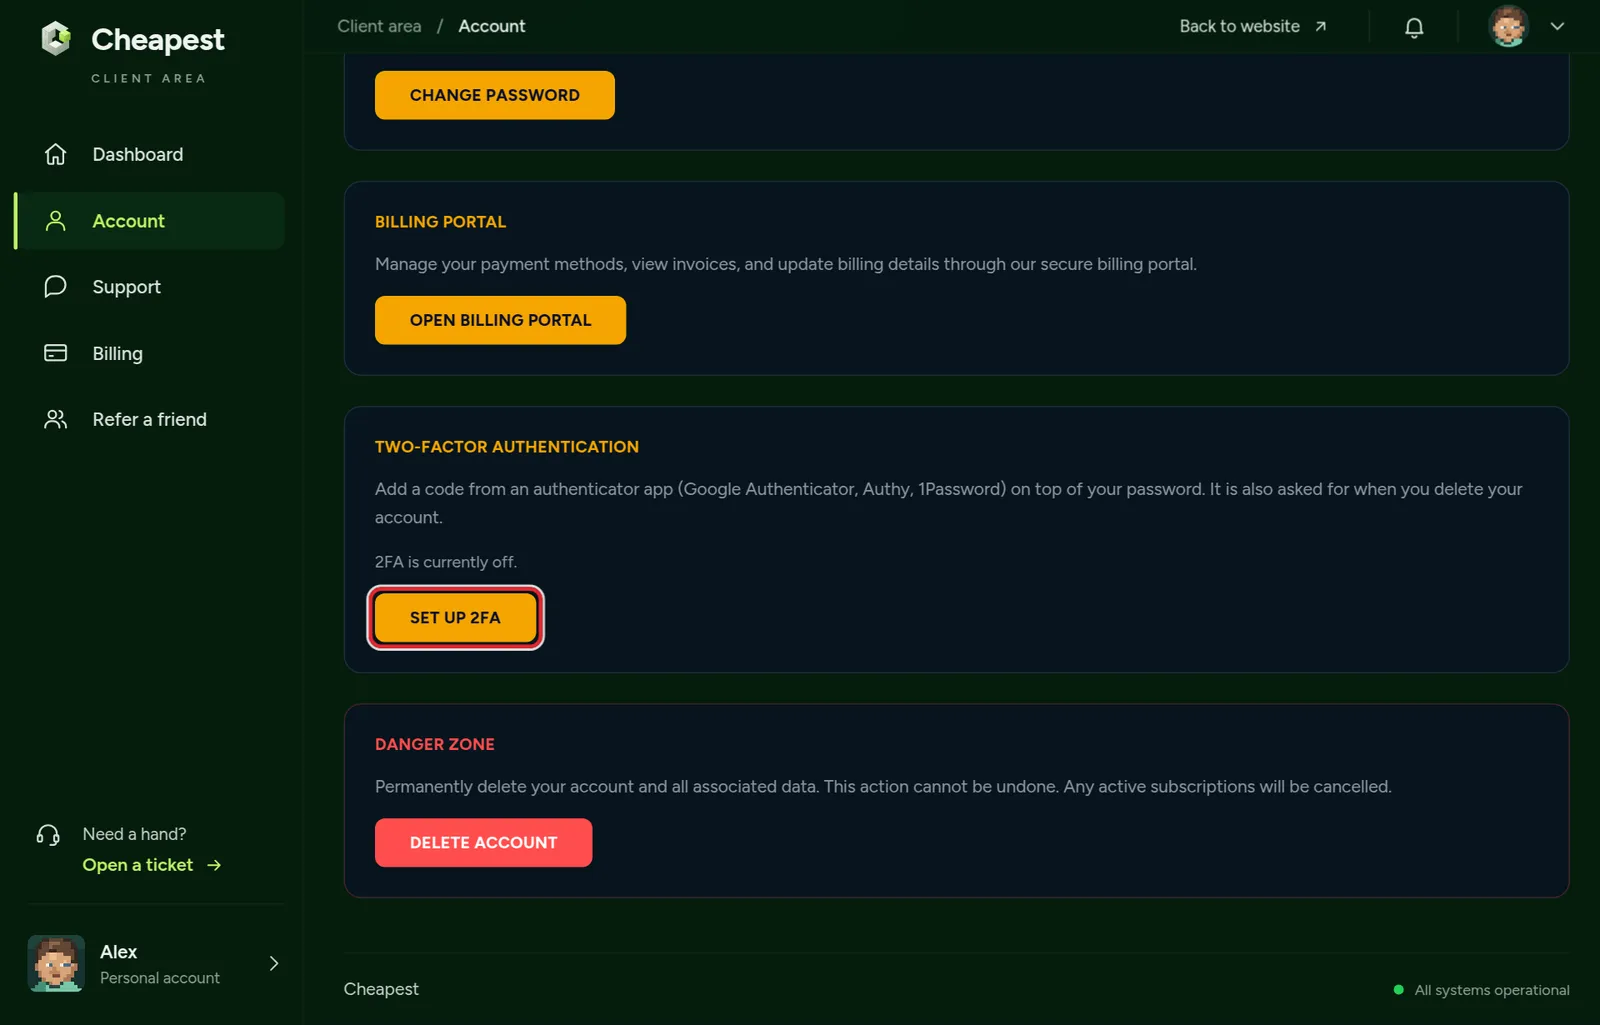Click the Refer a friend people icon

56,419
